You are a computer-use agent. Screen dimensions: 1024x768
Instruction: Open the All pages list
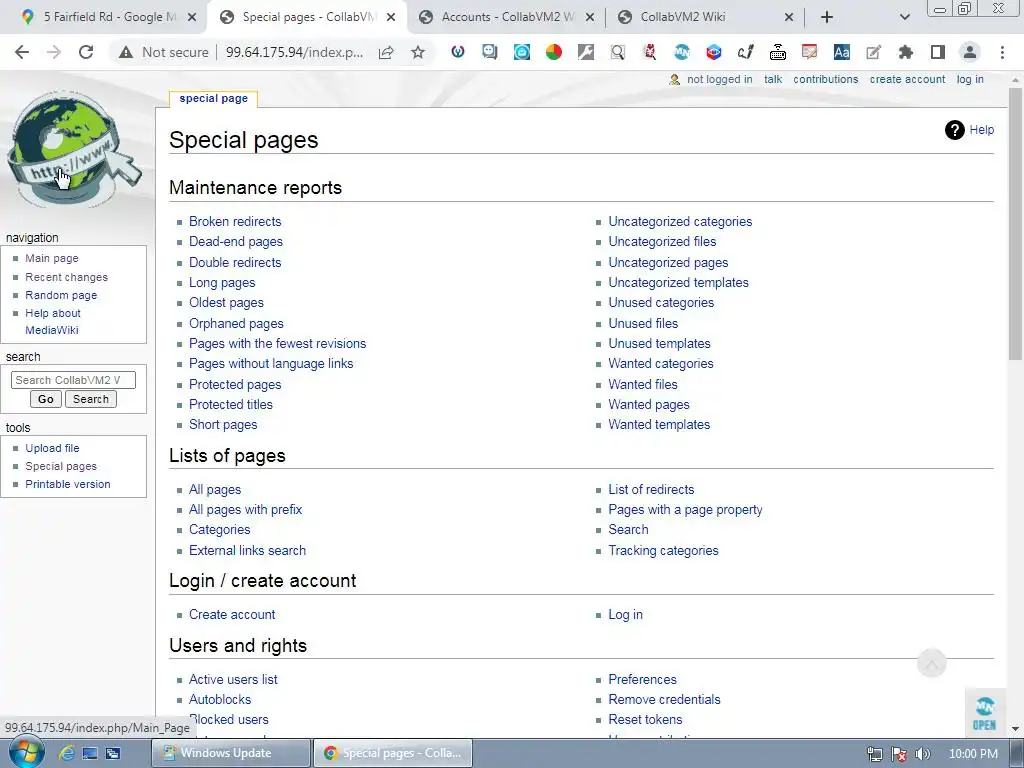215,490
